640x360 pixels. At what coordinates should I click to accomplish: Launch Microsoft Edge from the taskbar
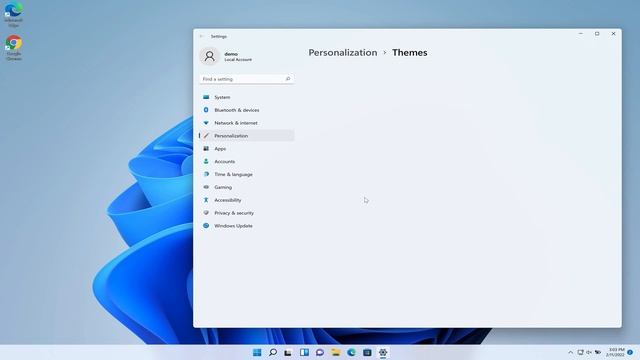(x=351, y=352)
